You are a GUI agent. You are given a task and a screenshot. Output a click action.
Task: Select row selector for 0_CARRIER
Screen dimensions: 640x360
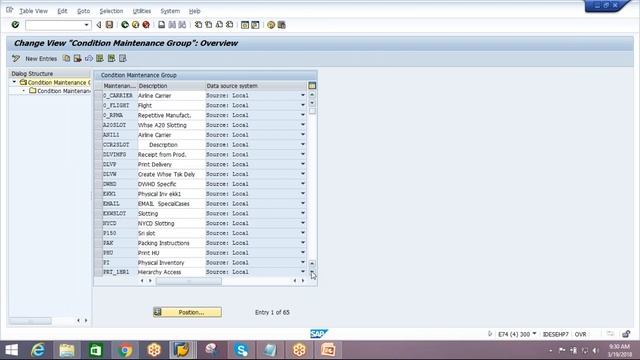[x=98, y=96]
